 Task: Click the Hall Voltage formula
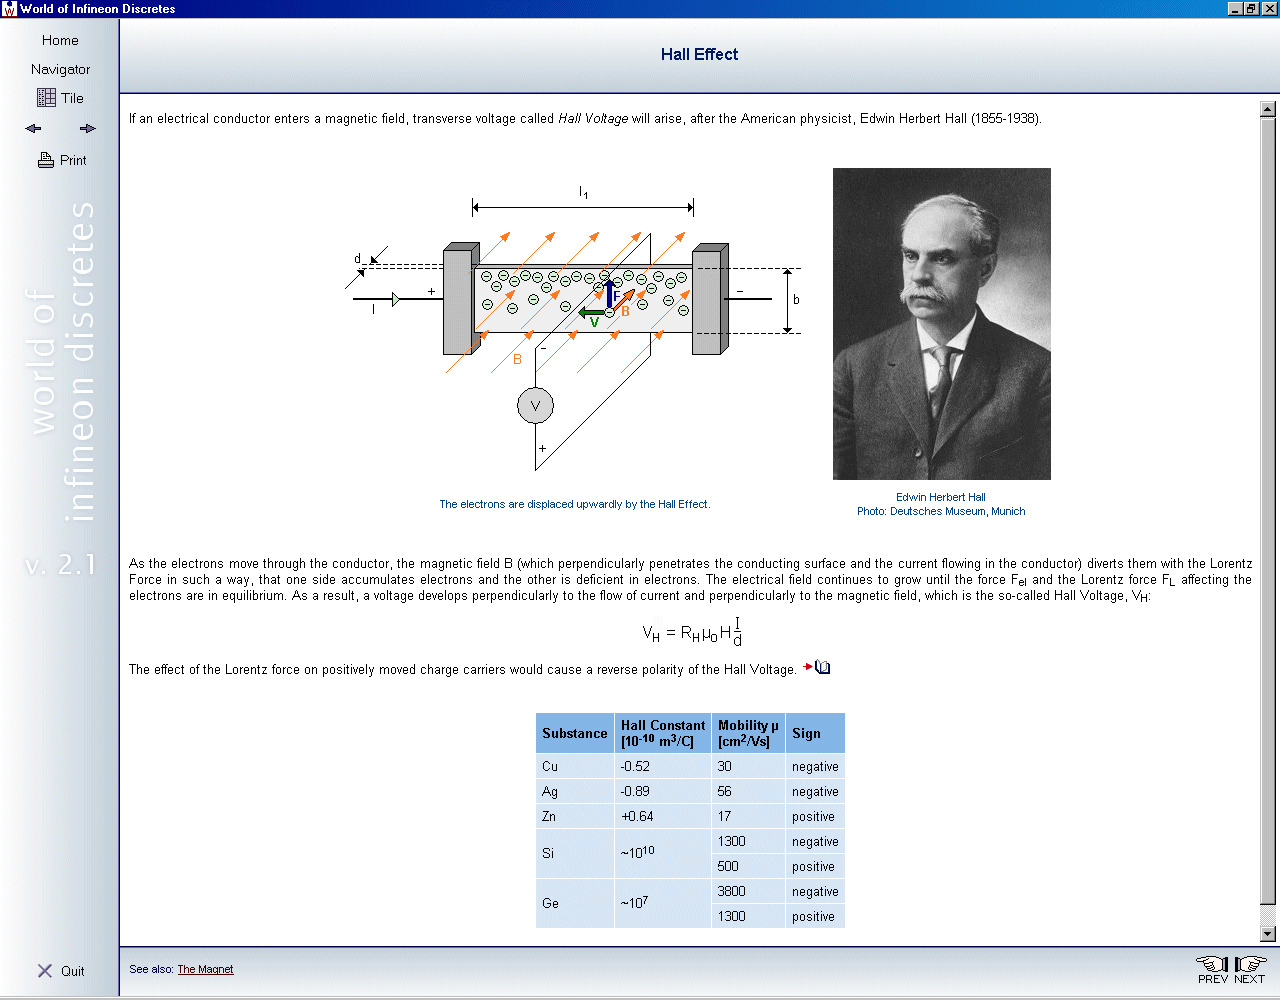(x=692, y=632)
